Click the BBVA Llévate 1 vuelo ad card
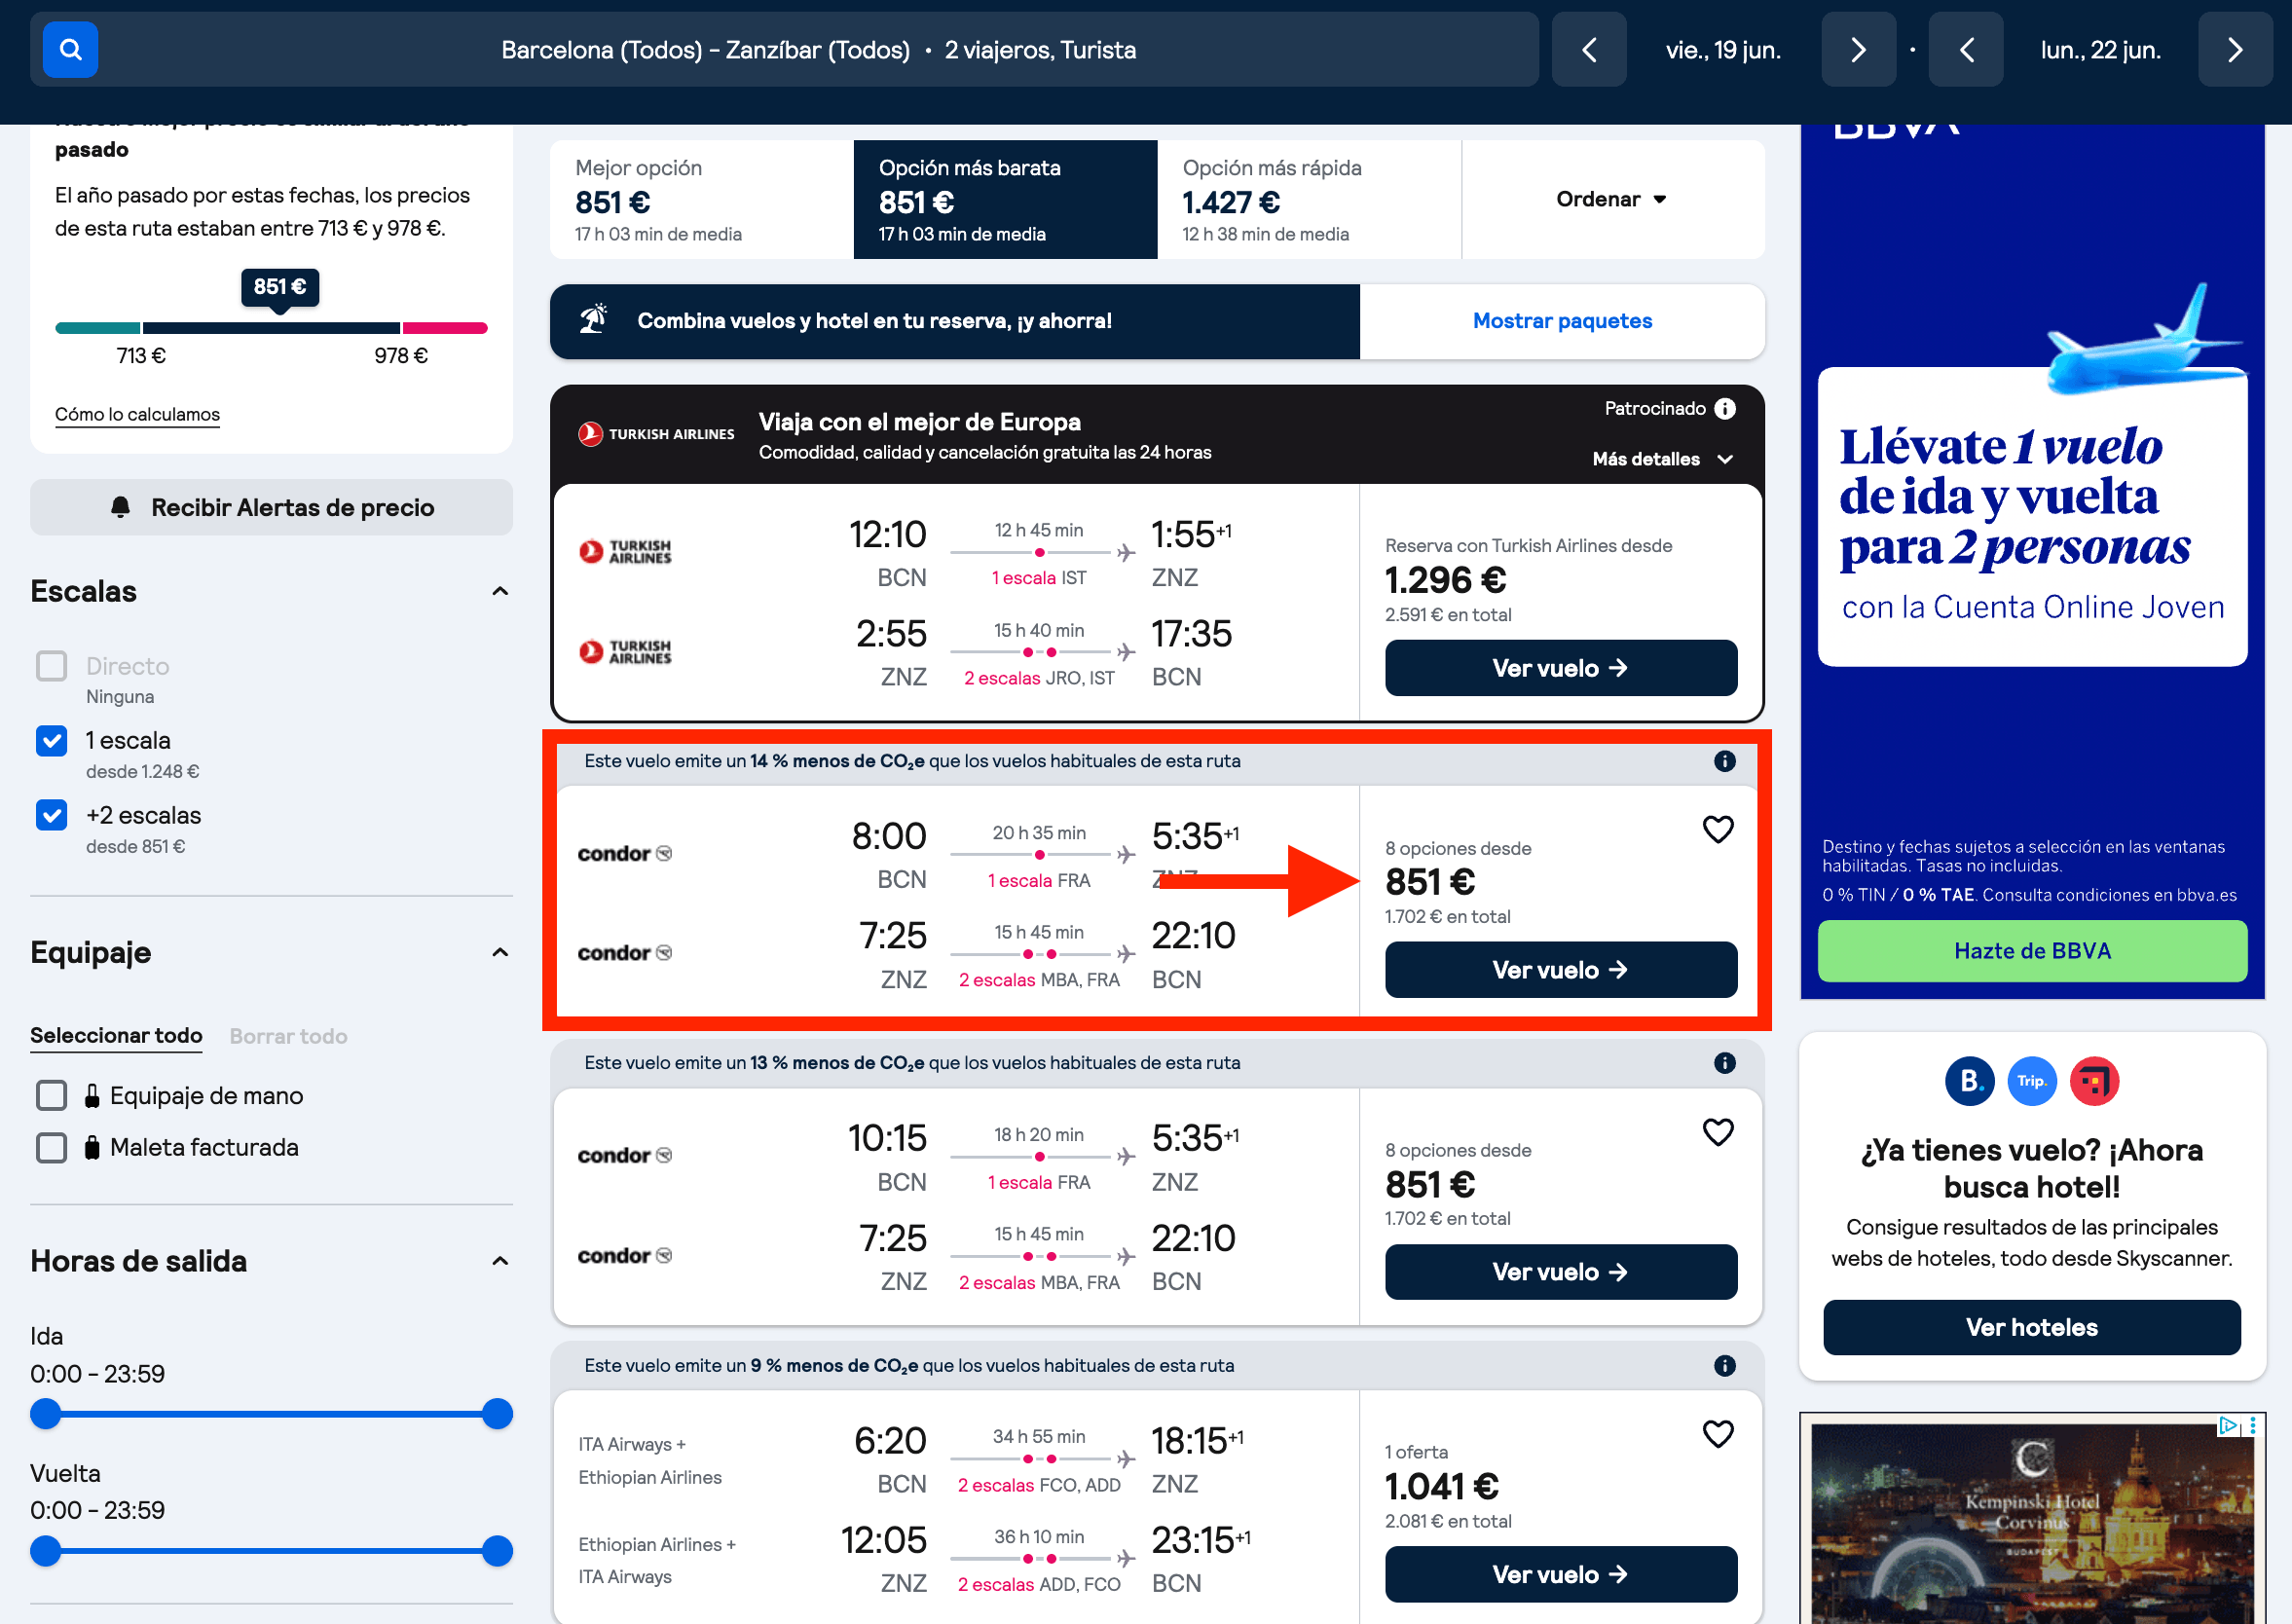This screenshot has width=2292, height=1624. pos(2032,517)
